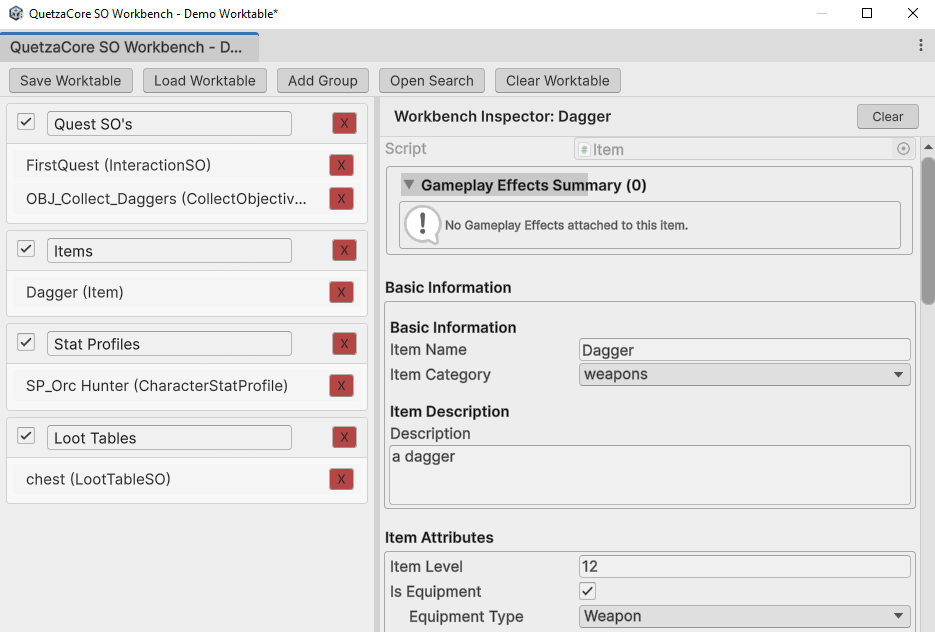Click the Script object picker circle icon

coord(903,149)
